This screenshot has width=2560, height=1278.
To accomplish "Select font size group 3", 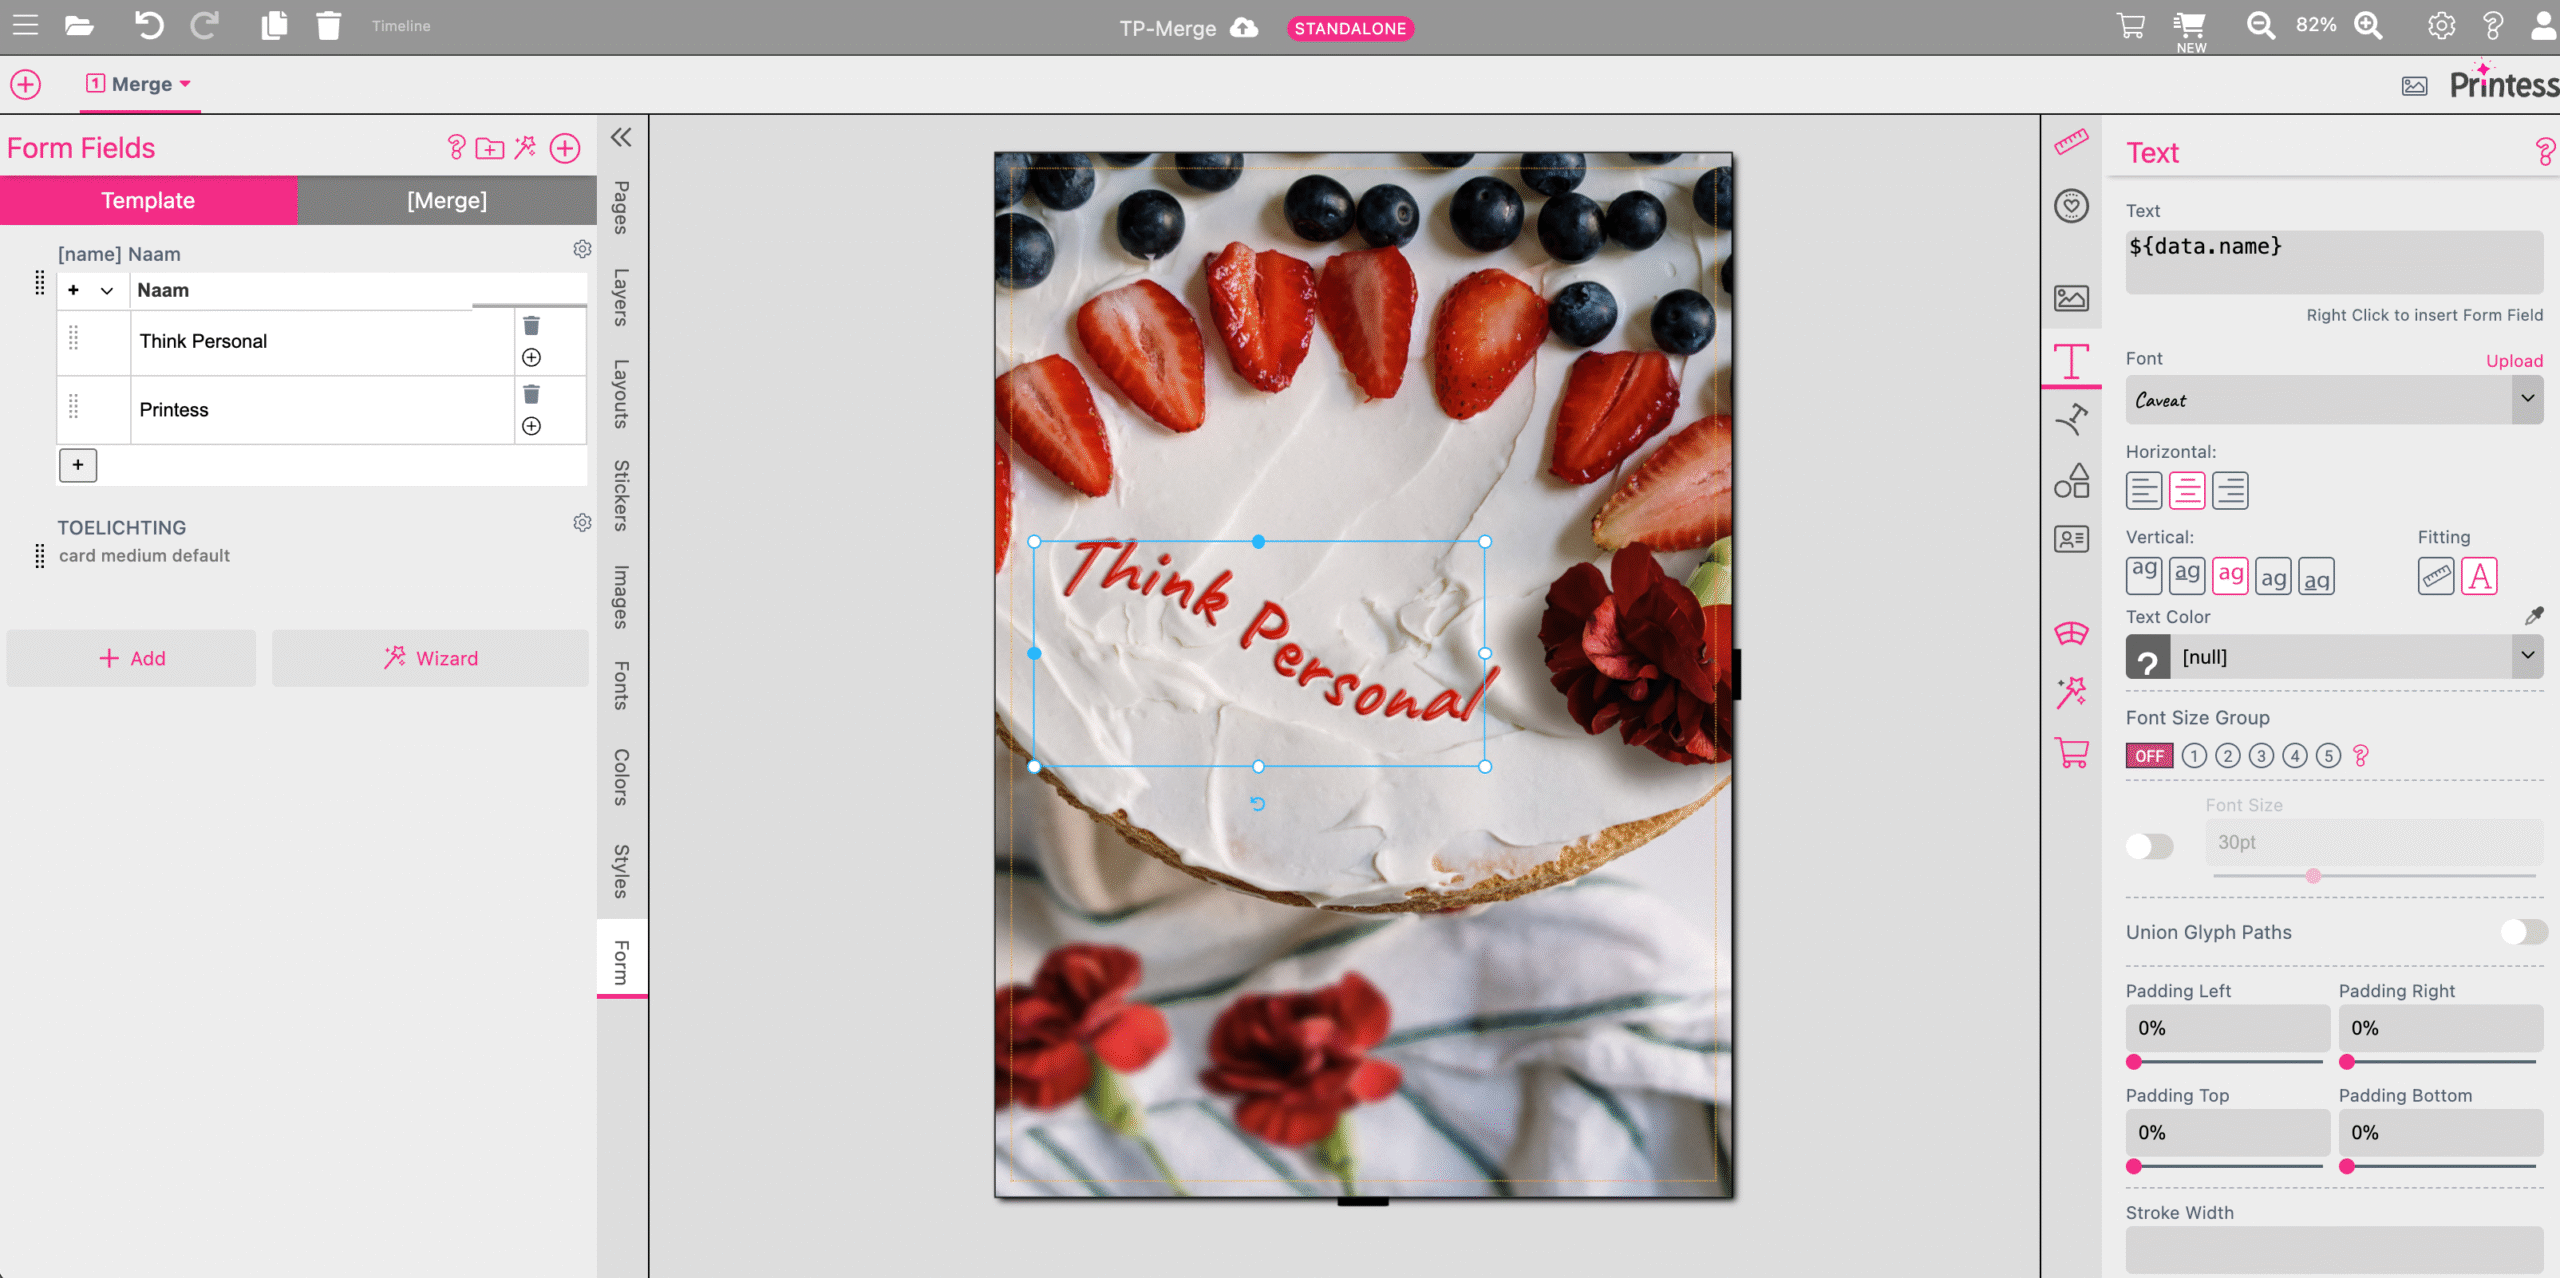I will point(2261,756).
